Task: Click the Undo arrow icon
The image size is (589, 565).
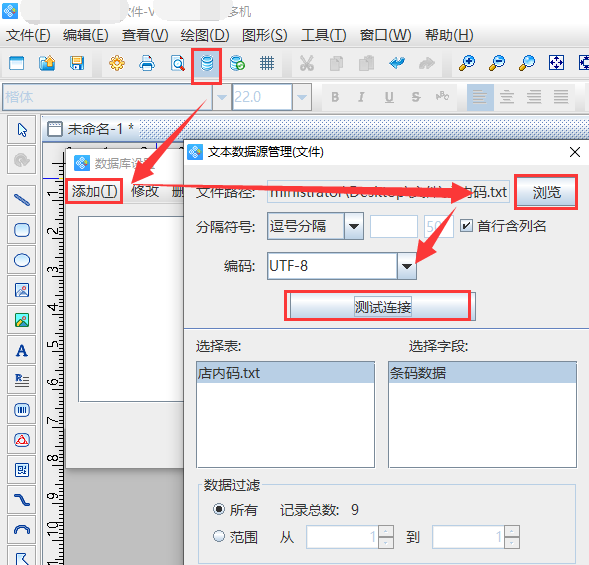Action: click(x=397, y=63)
